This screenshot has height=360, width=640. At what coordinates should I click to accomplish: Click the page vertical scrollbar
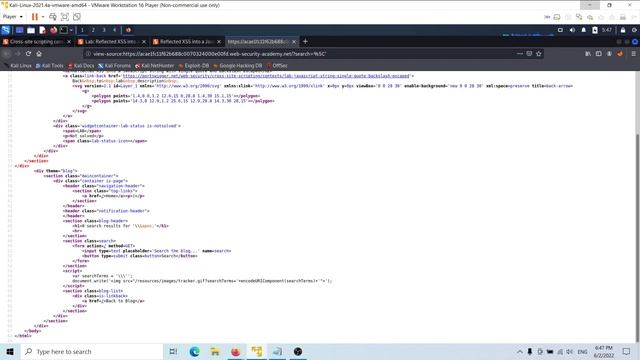[637, 237]
